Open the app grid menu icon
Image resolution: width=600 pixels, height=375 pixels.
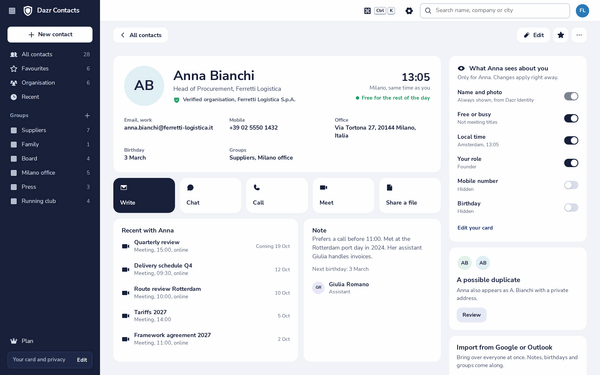click(x=12, y=11)
